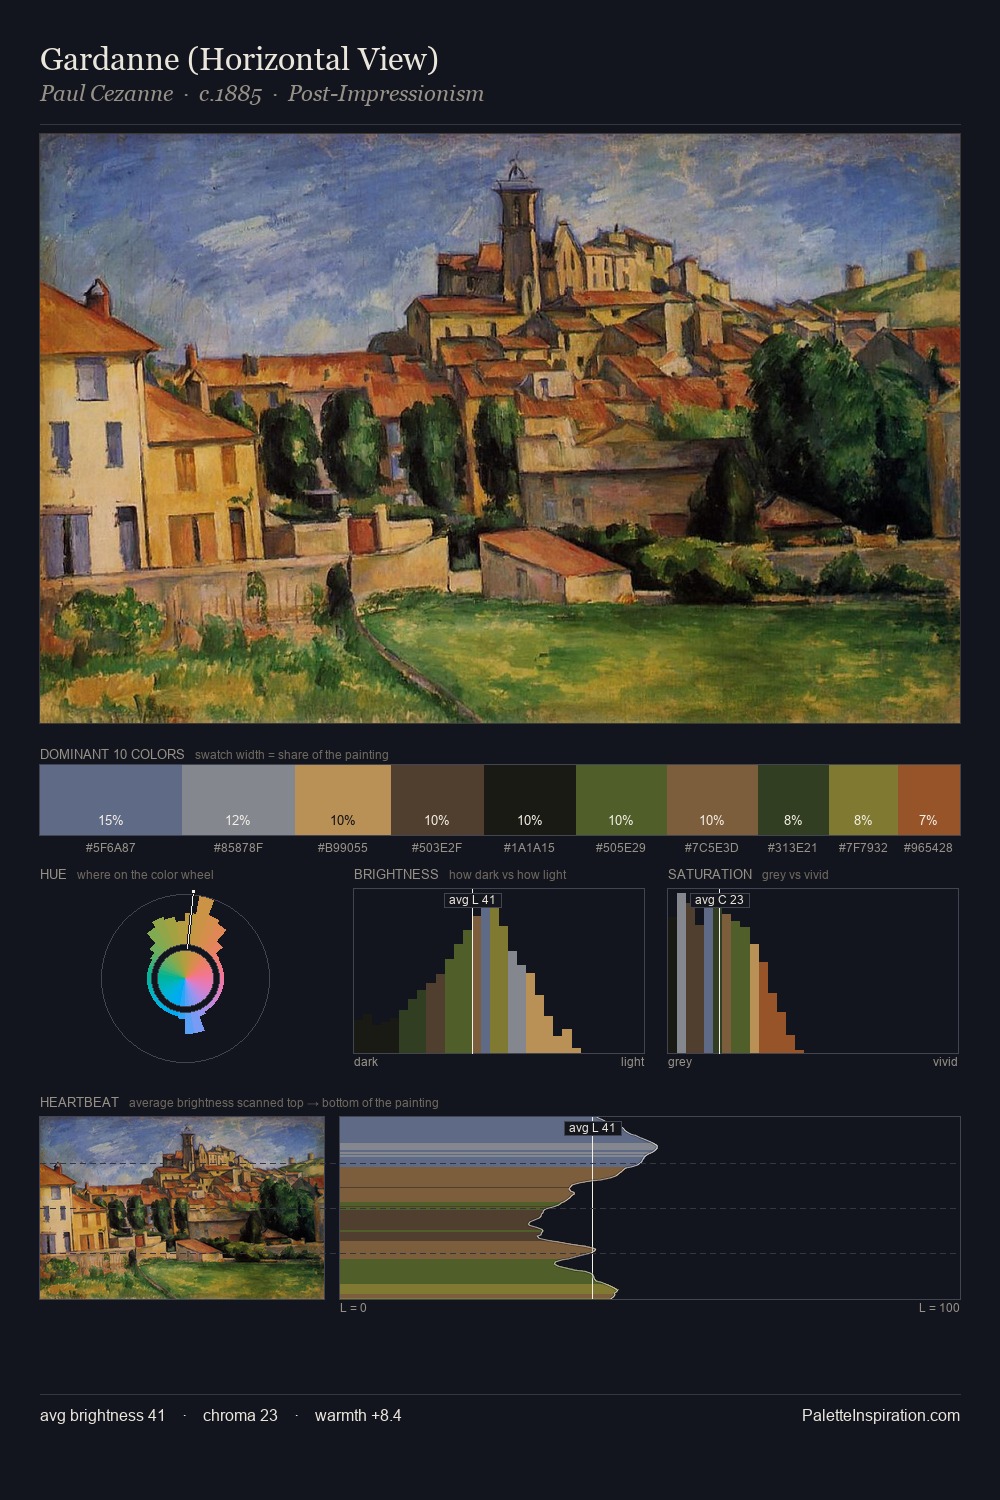Click the 'HUE' section heading
1000x1500 pixels.
point(53,874)
